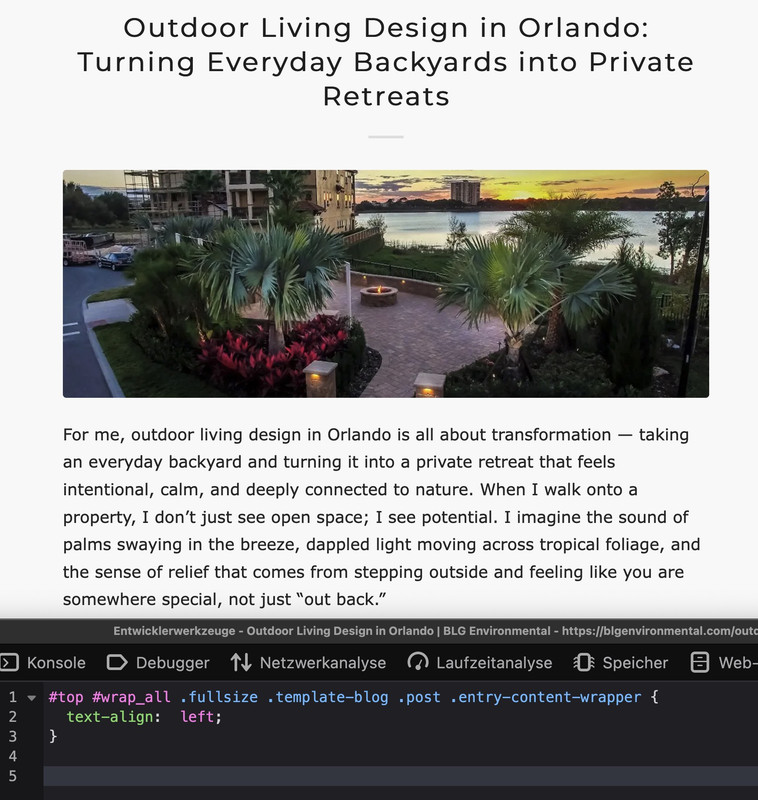Open the Netzwerkanalyse tab
Screen dimensions: 758x800
(x=308, y=662)
